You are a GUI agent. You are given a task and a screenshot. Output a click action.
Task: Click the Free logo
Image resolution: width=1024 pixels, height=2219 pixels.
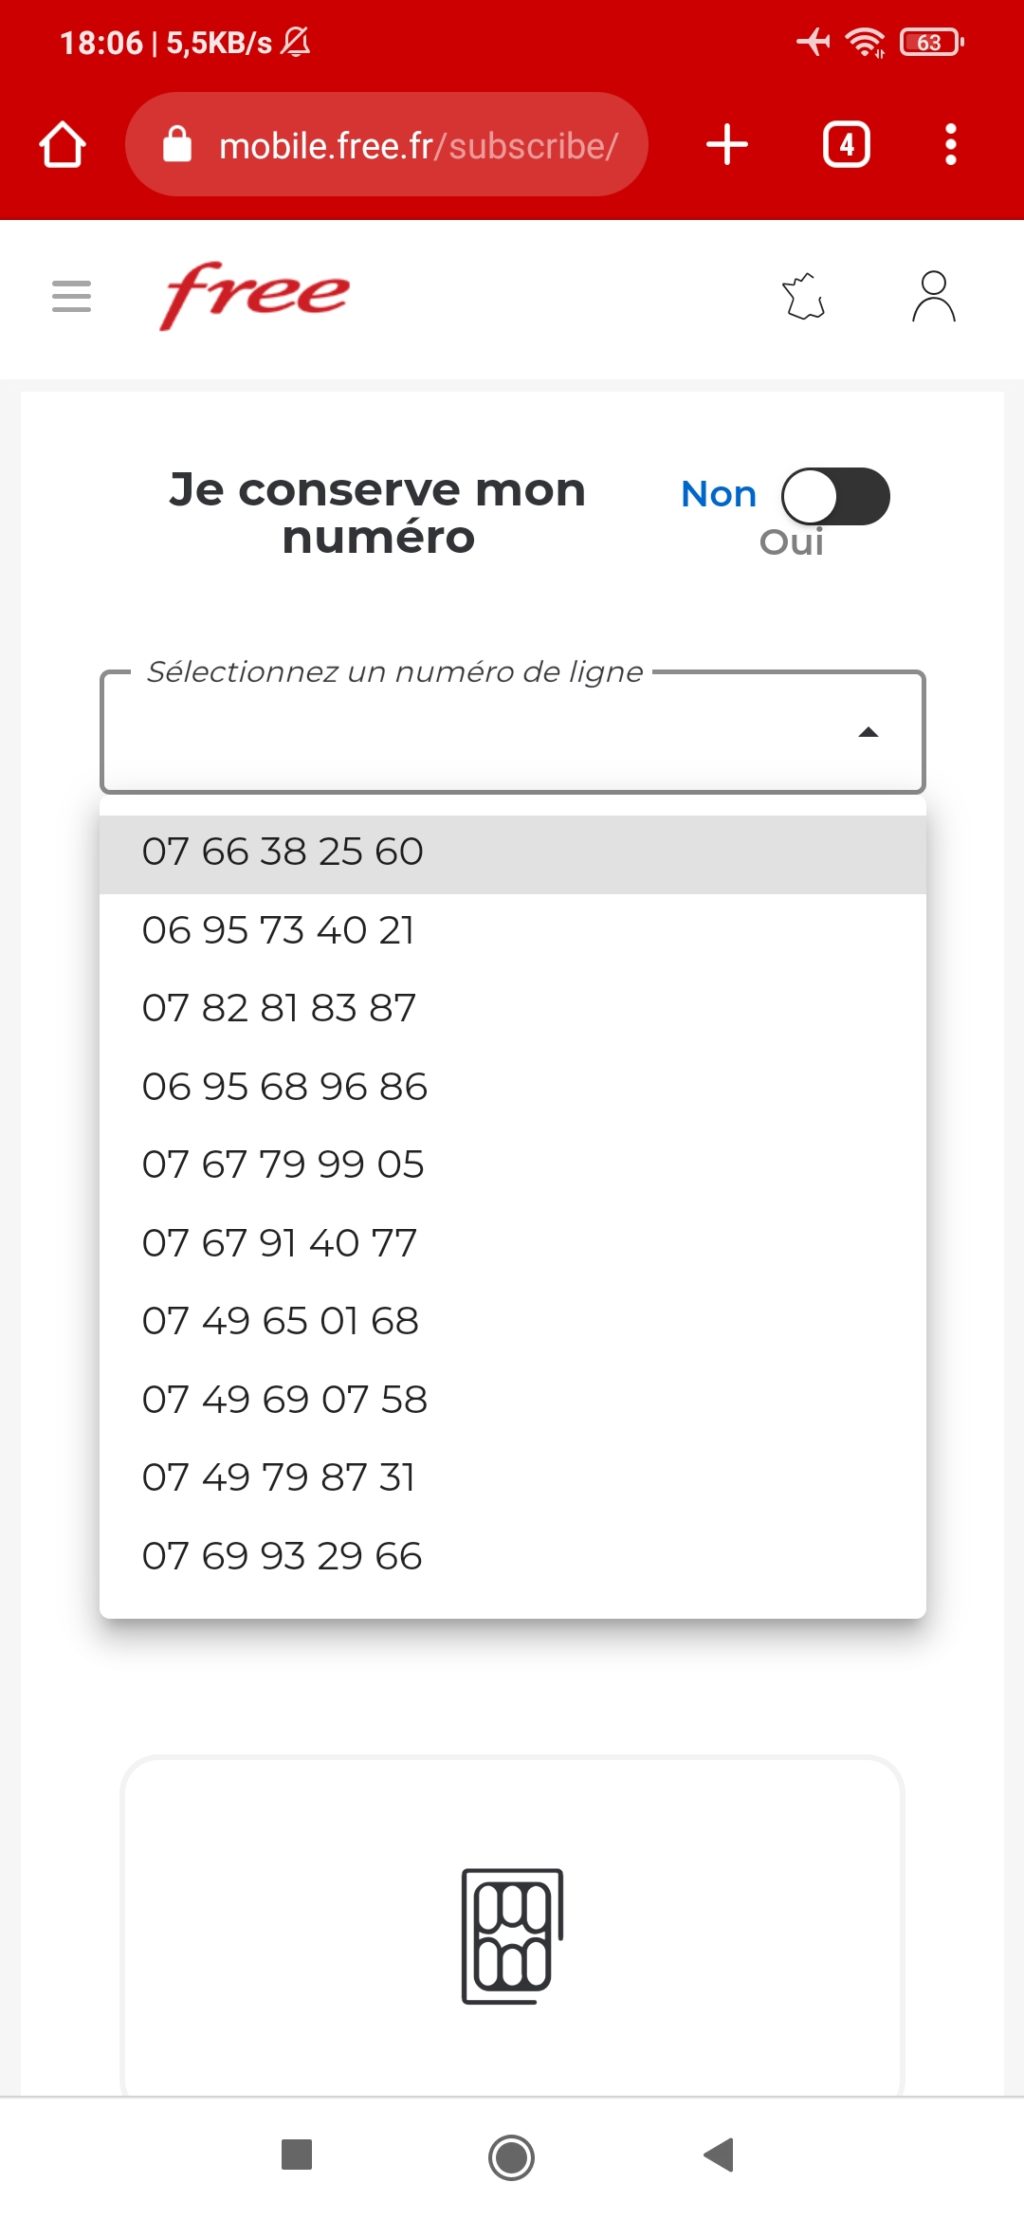[x=255, y=295]
